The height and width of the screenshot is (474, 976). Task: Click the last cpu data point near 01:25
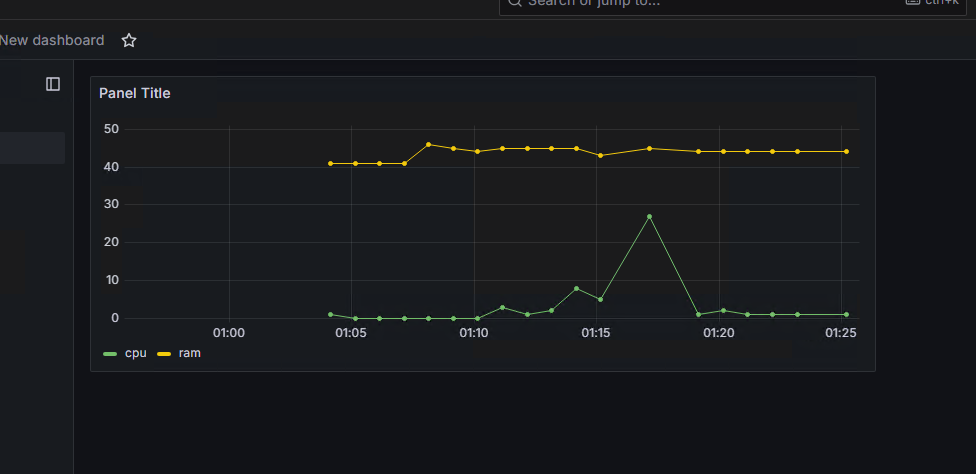click(846, 314)
